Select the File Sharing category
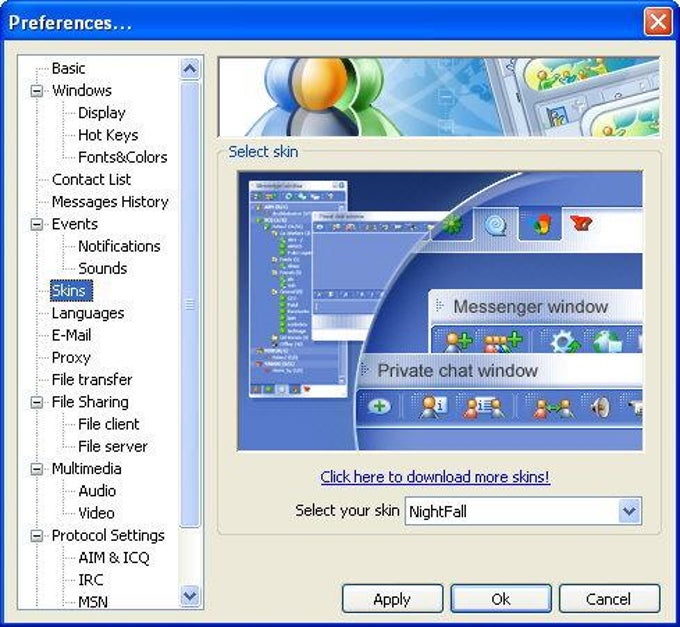The height and width of the screenshot is (627, 680). pos(90,402)
